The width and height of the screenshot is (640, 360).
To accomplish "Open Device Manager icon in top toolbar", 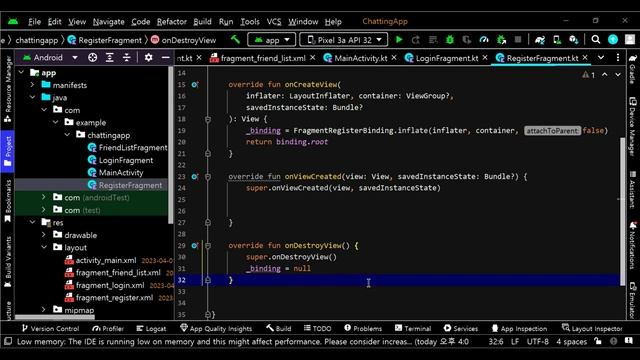I will [x=557, y=40].
